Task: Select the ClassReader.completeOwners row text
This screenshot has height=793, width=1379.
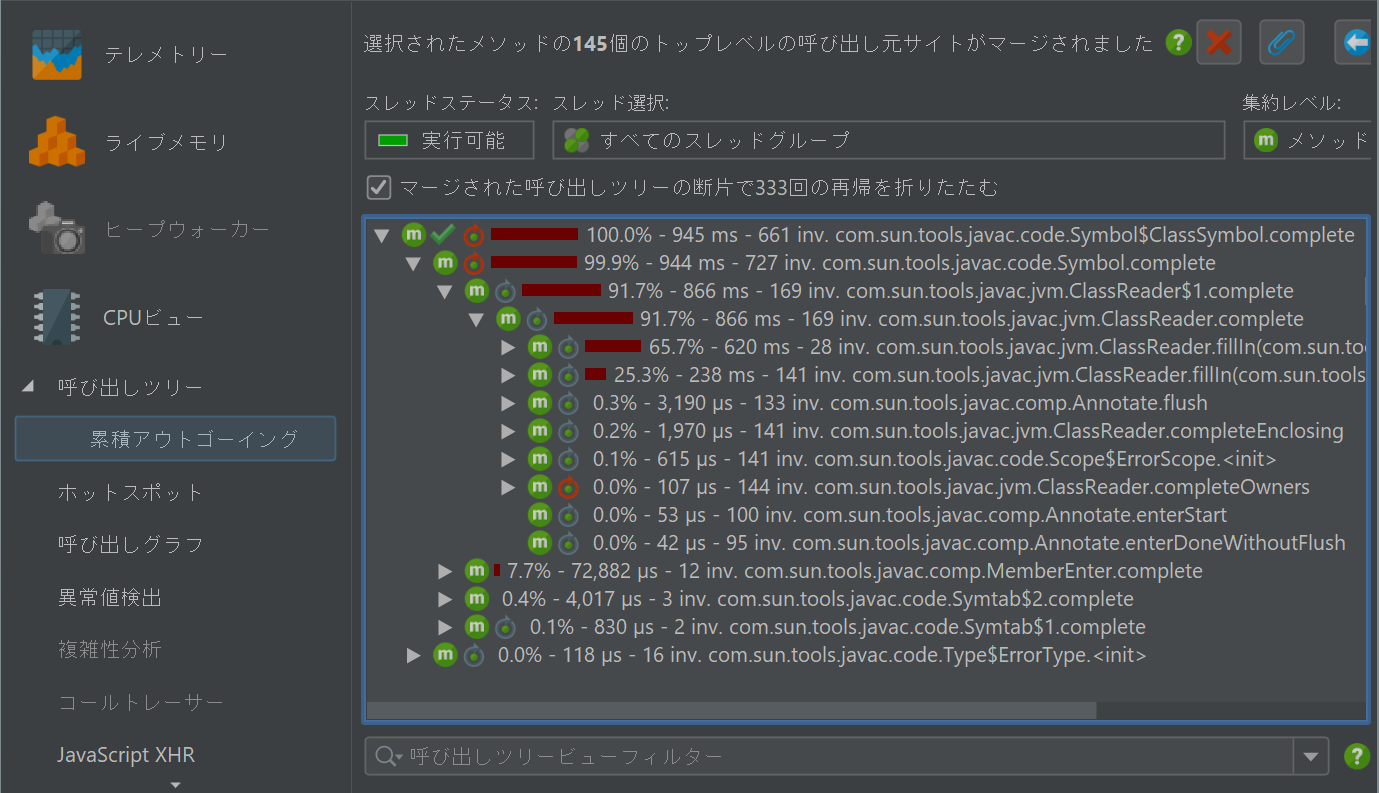Action: [x=951, y=487]
